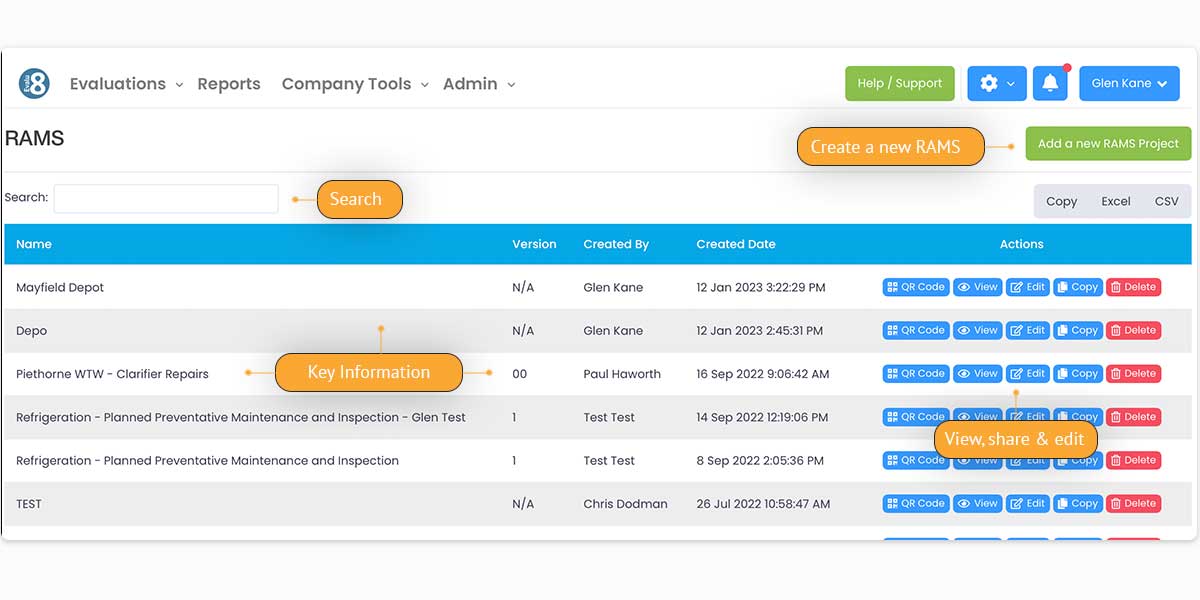
Task: View the Refrigeration - Glen Test RAMS
Action: coord(977,417)
